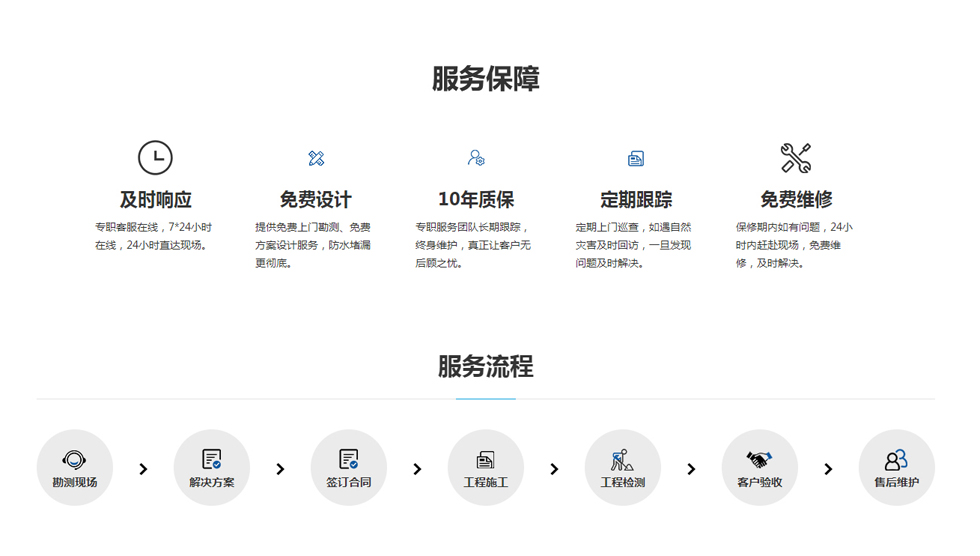Click the 免费设计 title
The height and width of the screenshot is (556, 980).
(x=316, y=200)
